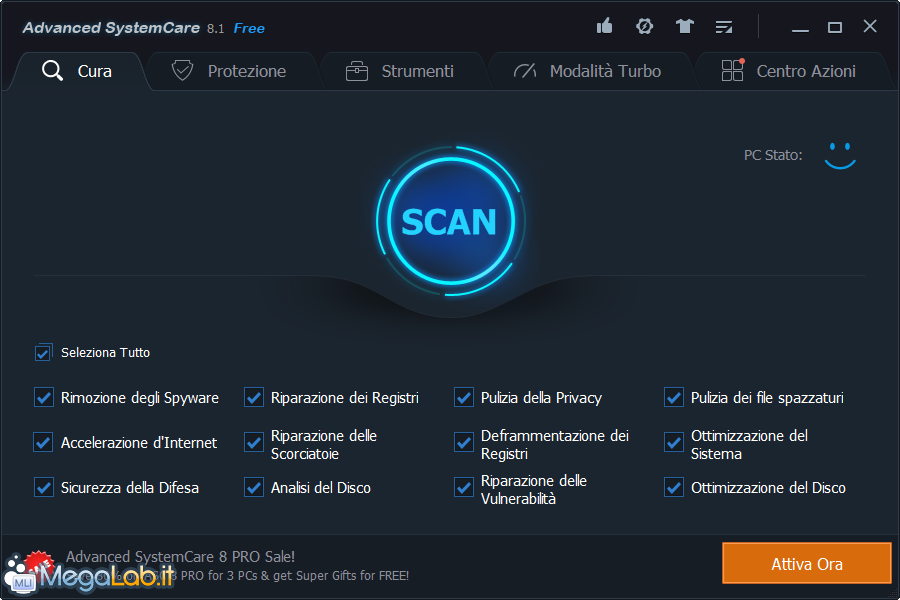The width and height of the screenshot is (900, 600).
Task: Disable Ottimizzazione del Sistema checkbox
Action: pos(674,443)
